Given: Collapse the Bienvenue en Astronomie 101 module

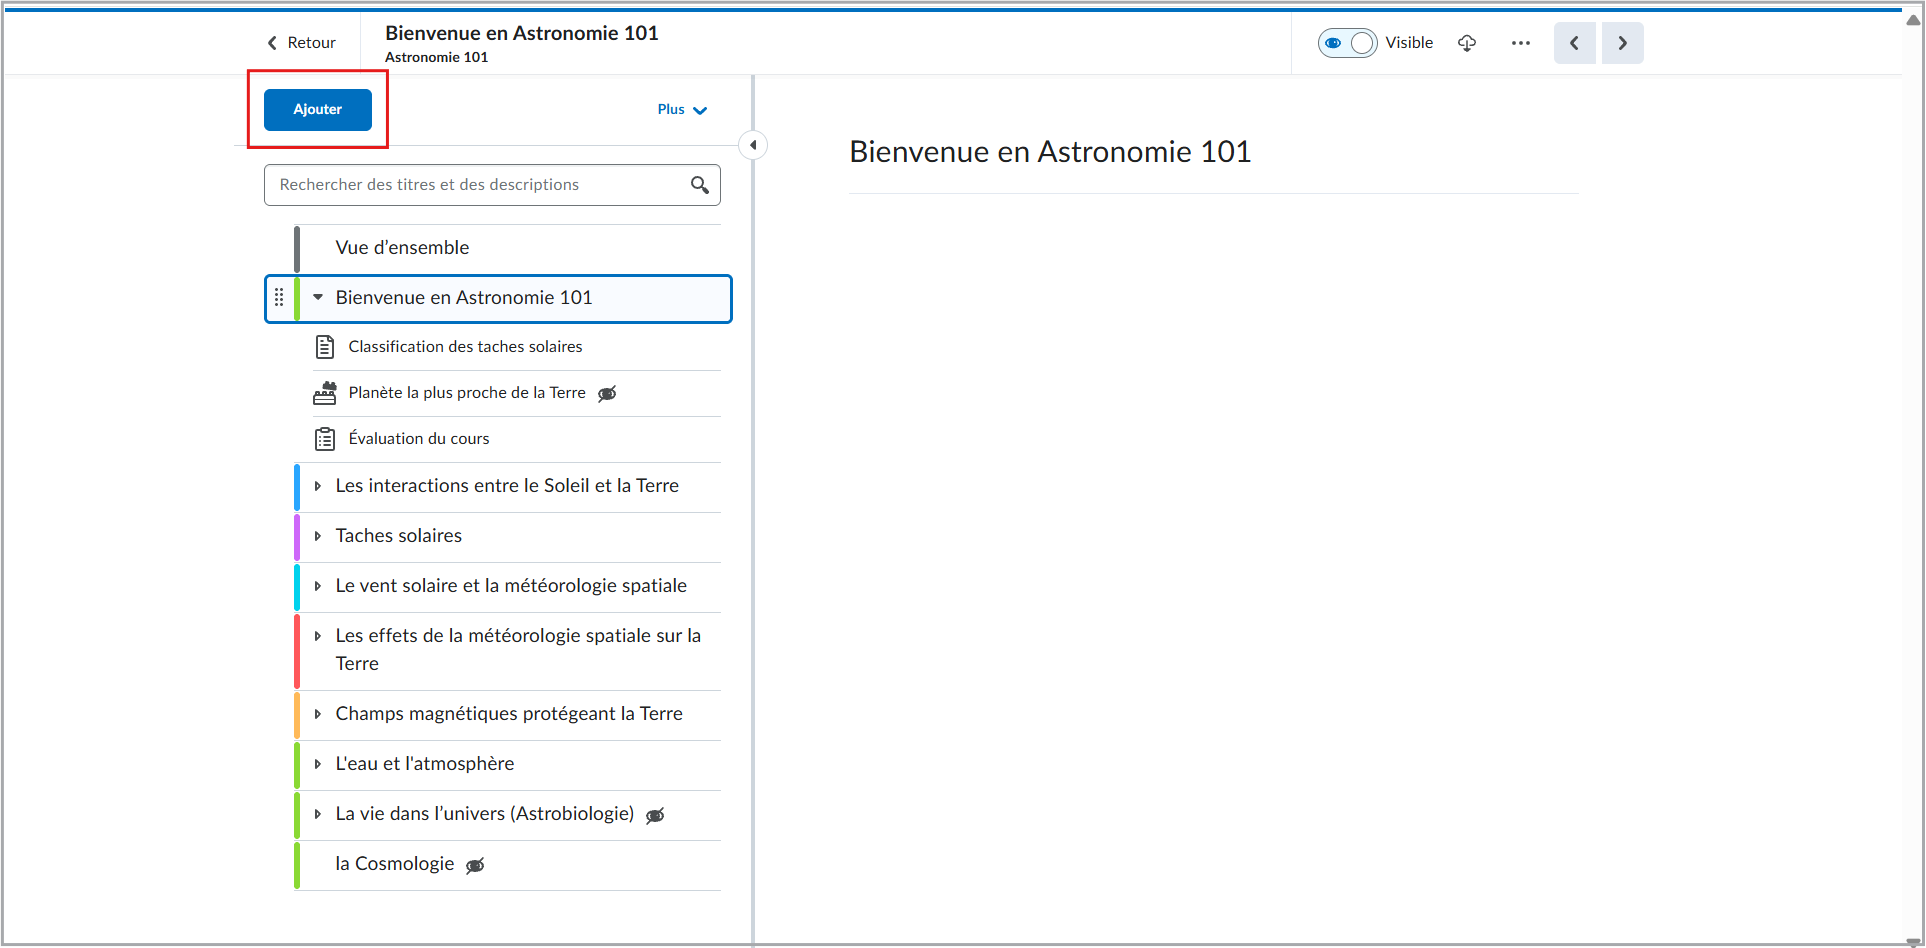Looking at the screenshot, I should [318, 298].
